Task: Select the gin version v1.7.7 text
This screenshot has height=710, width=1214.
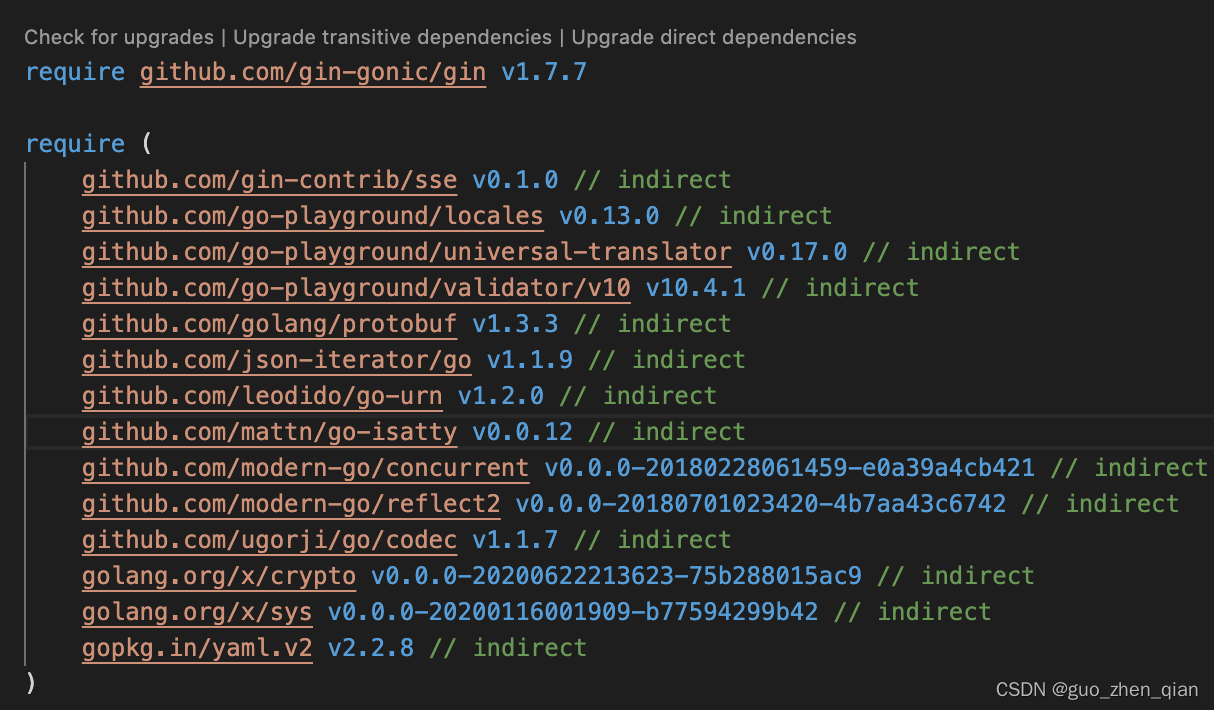Action: tap(543, 71)
